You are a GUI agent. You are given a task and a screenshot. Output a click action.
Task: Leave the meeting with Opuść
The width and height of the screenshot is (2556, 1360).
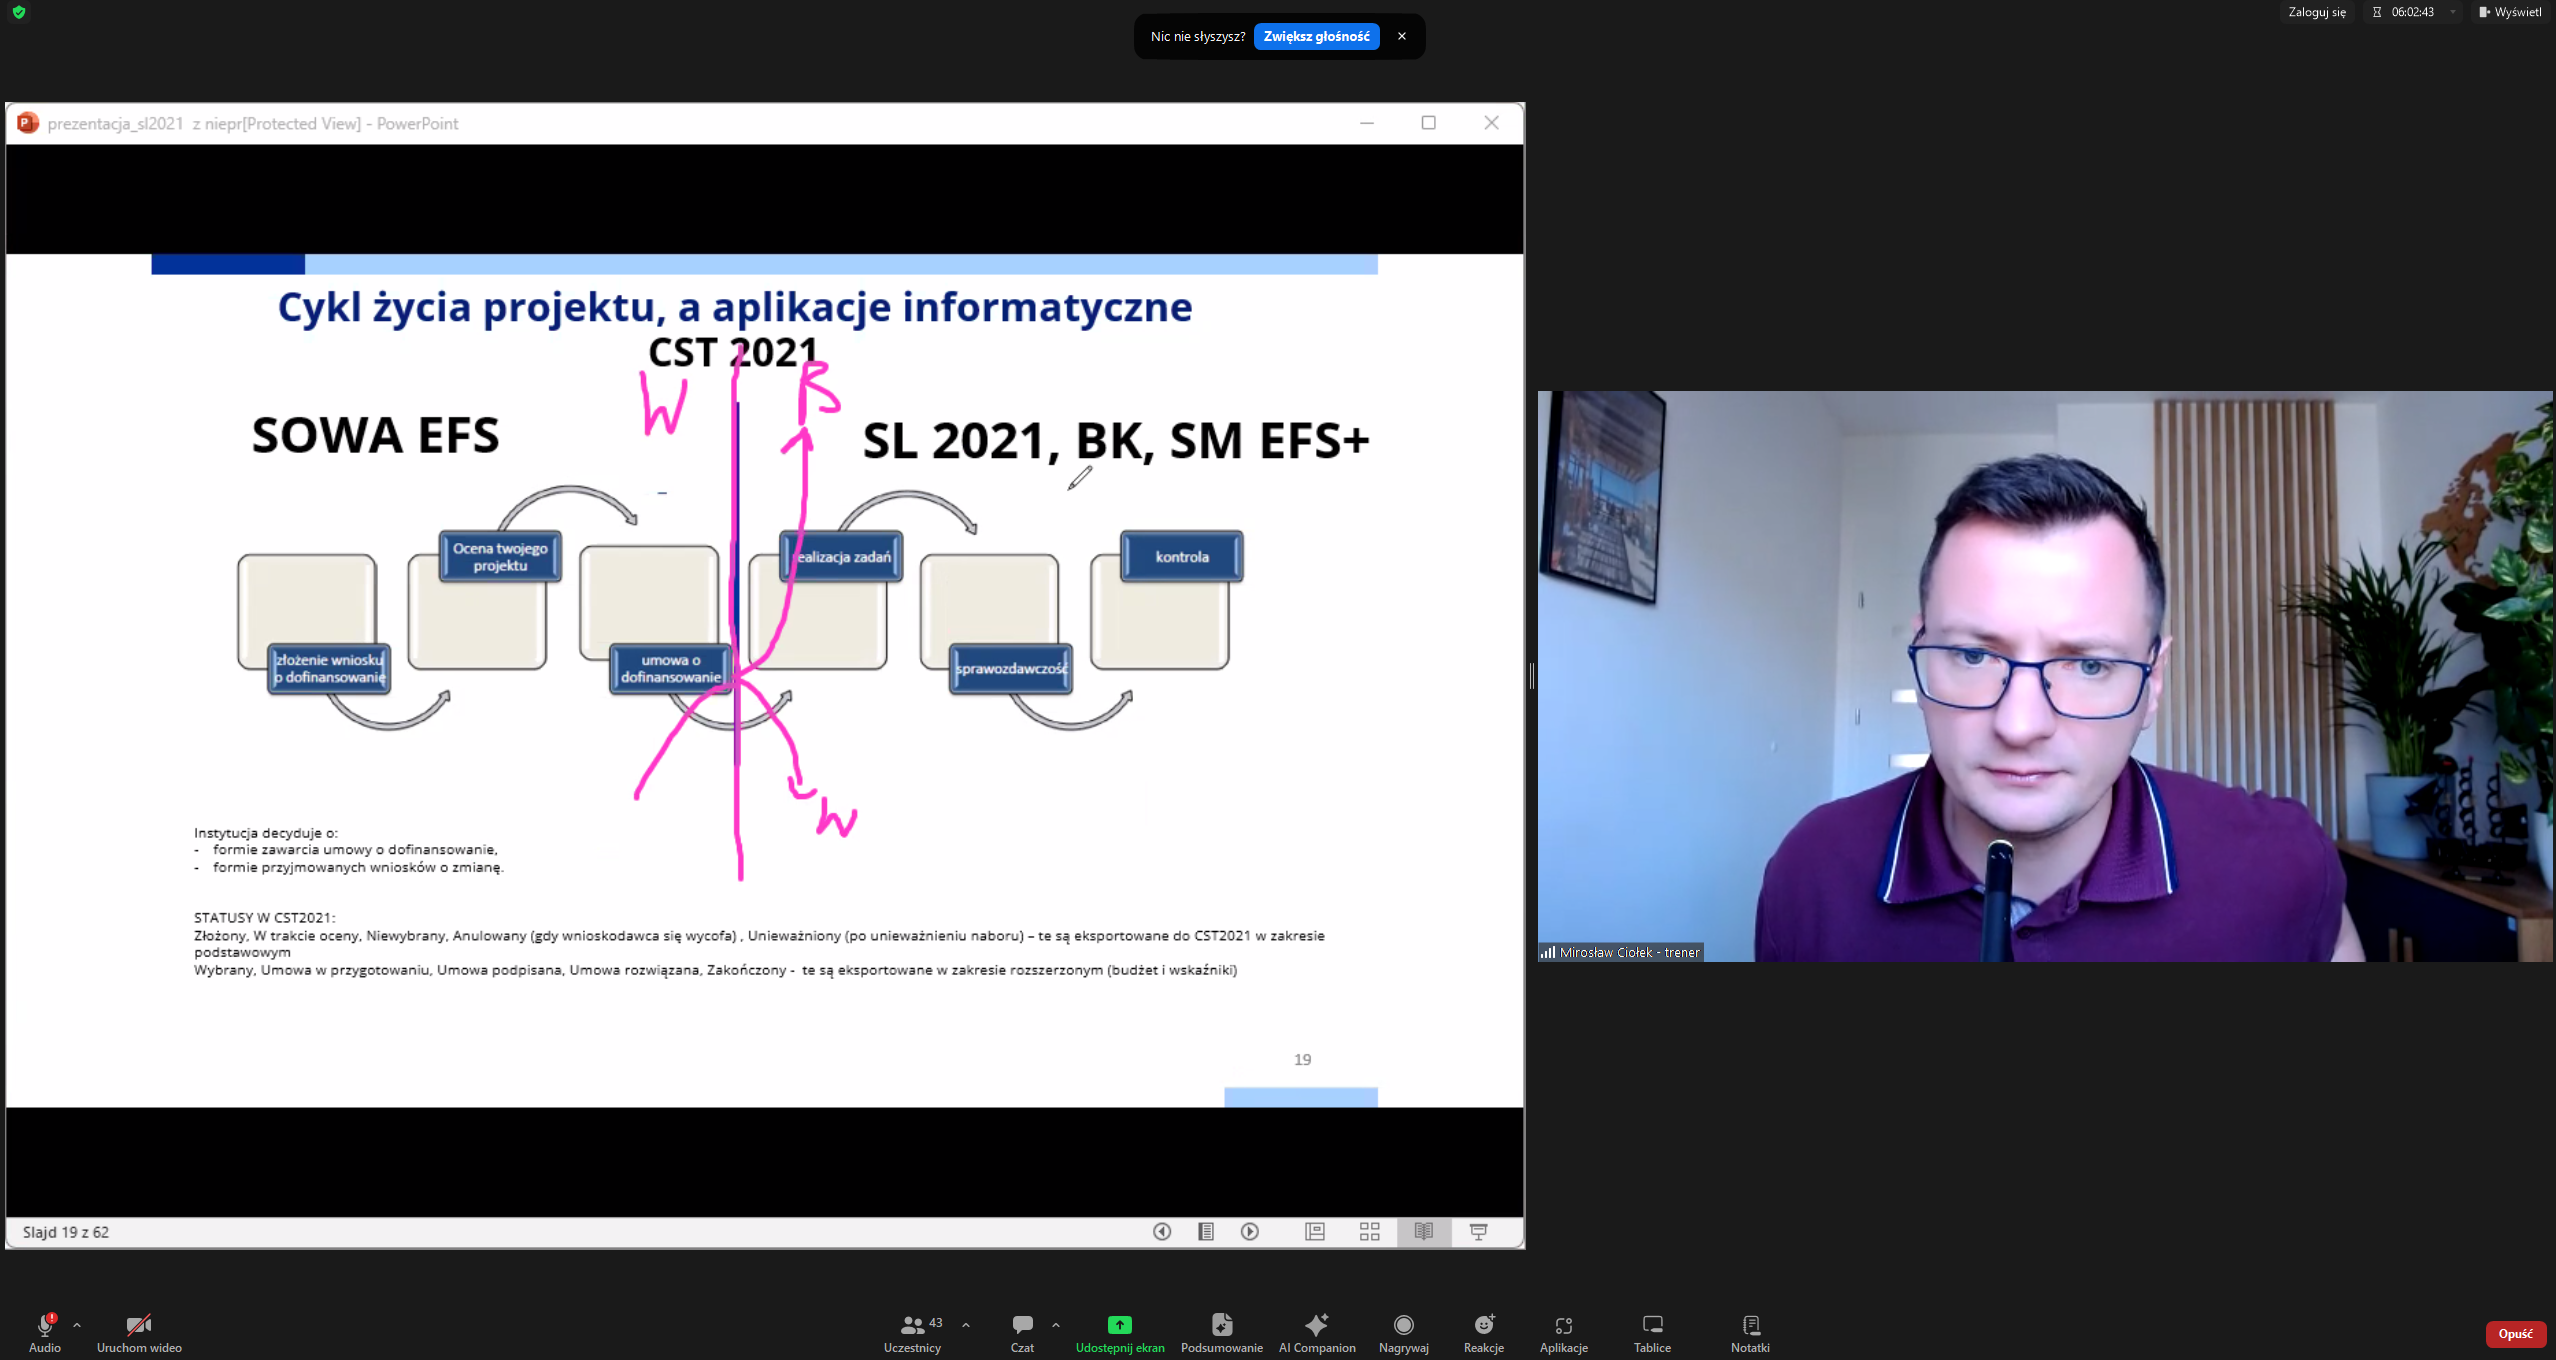[2514, 1334]
